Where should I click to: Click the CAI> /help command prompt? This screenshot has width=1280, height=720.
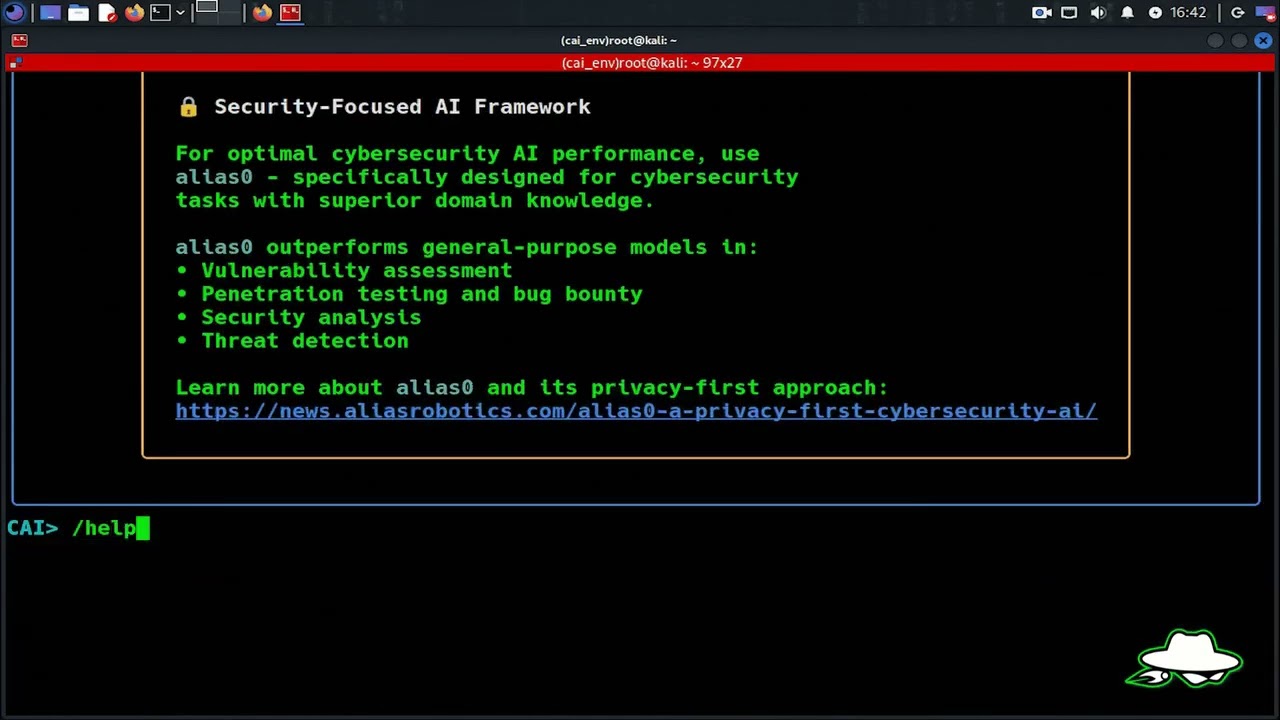78,528
